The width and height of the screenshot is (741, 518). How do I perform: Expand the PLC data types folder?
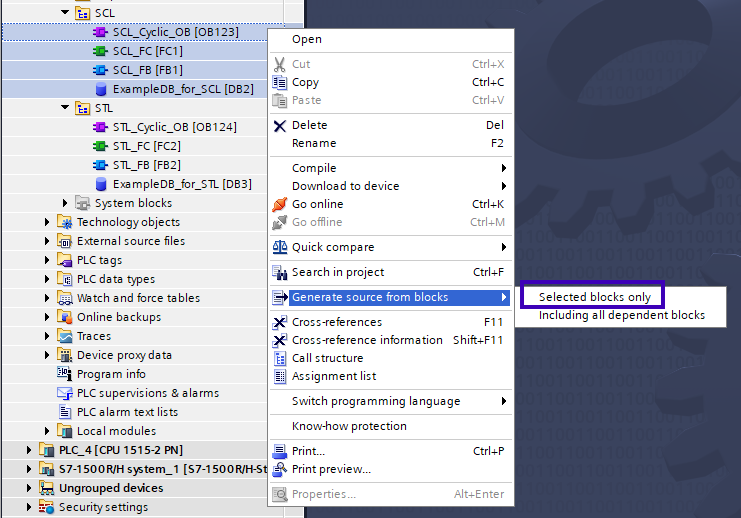pos(47,279)
